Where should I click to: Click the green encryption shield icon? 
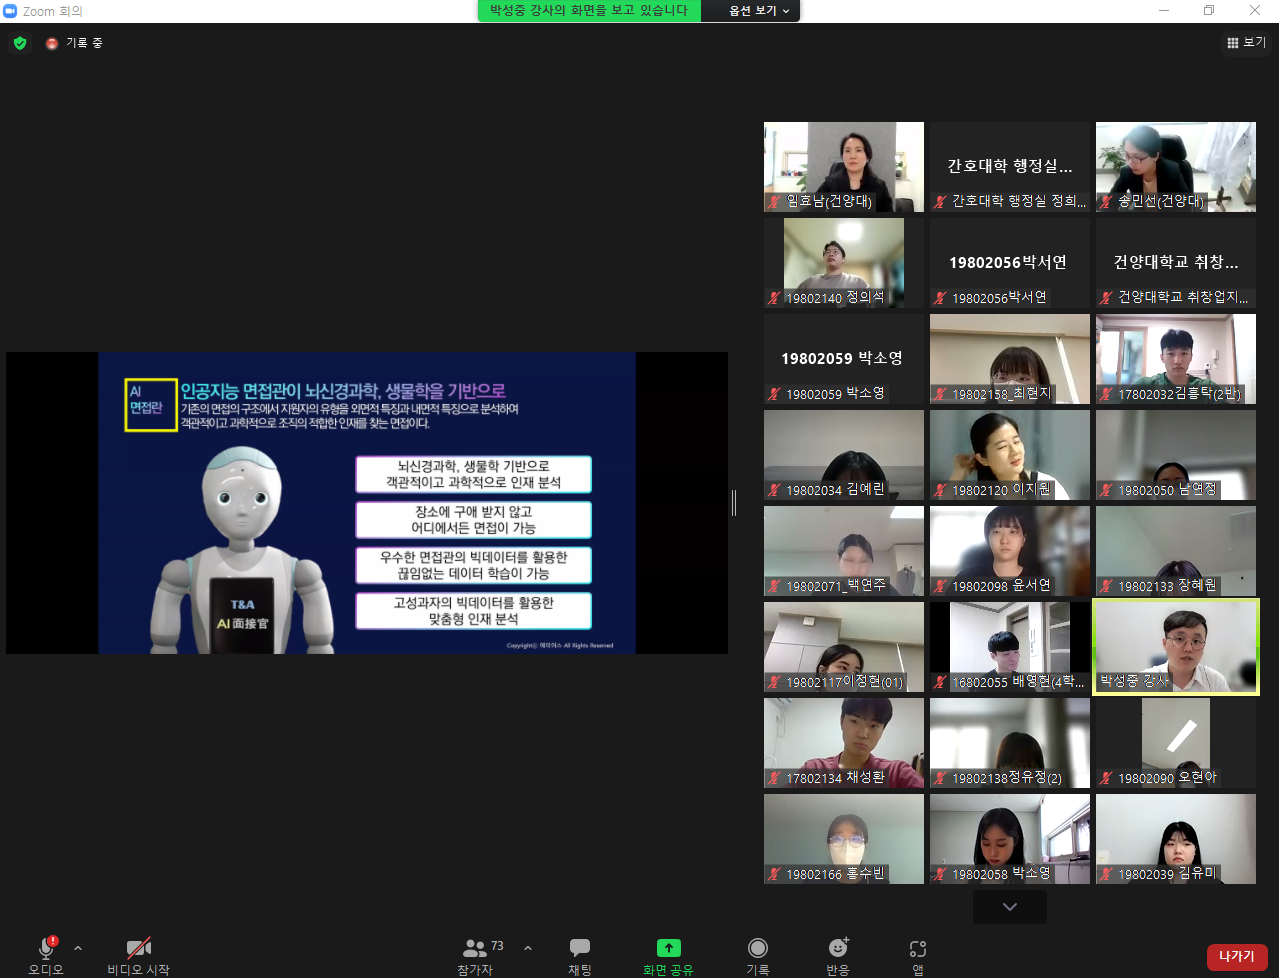tap(20, 43)
